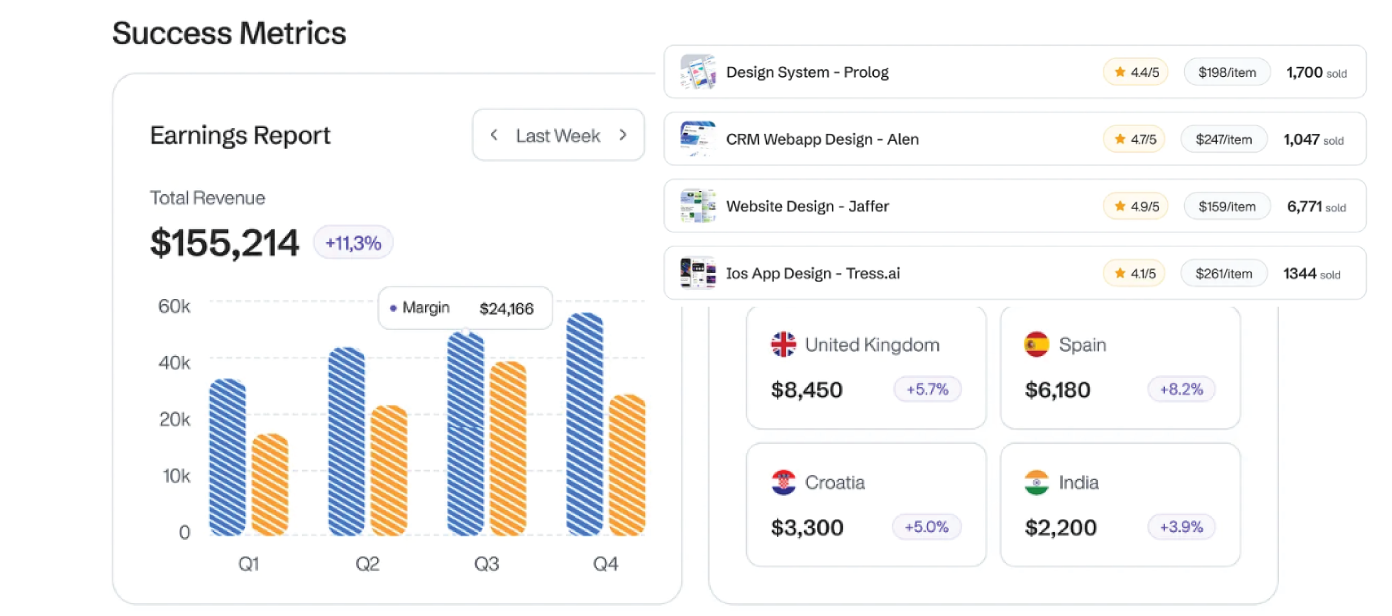1392x616 pixels.
Task: Select the Margin tooltip purple dot
Action: 393,309
